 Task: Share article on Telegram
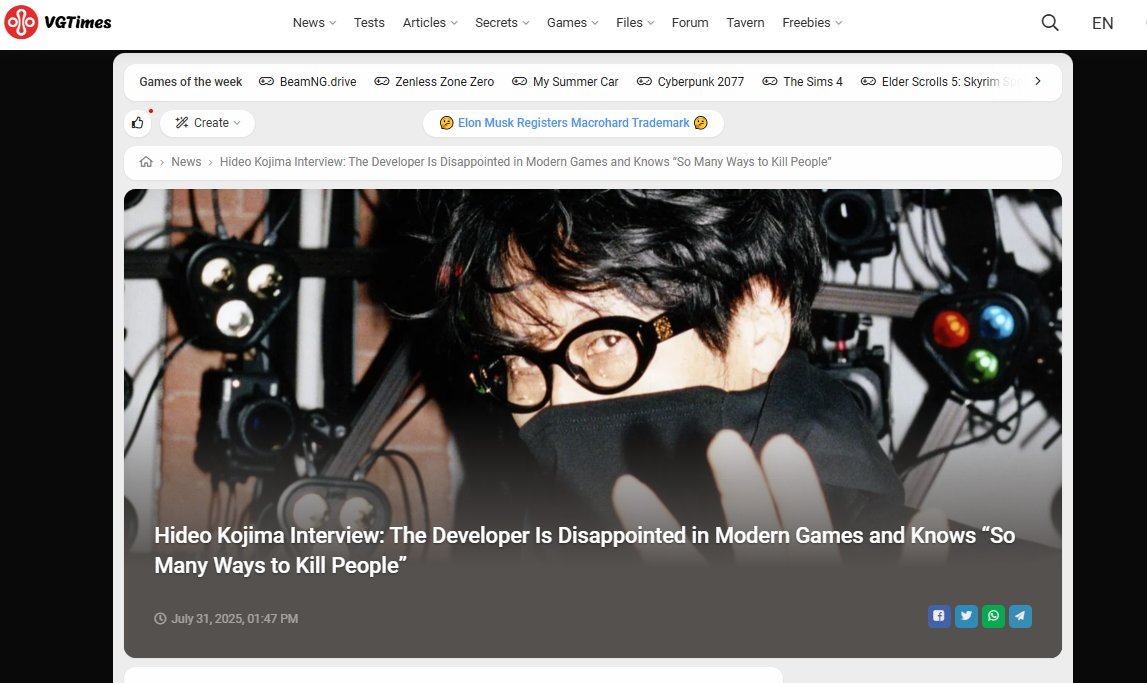pos(1020,616)
